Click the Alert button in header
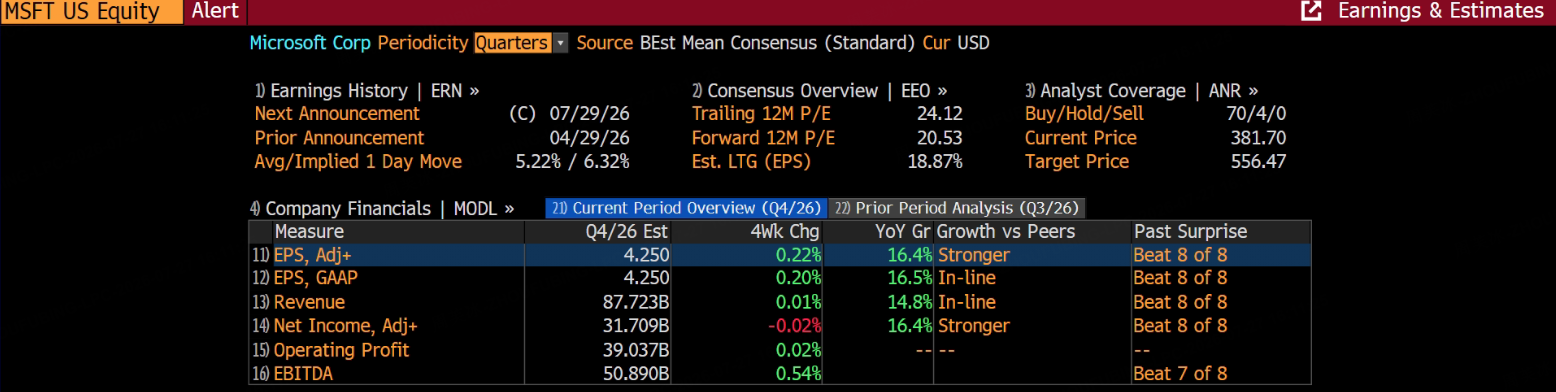1556x392 pixels. coord(215,11)
